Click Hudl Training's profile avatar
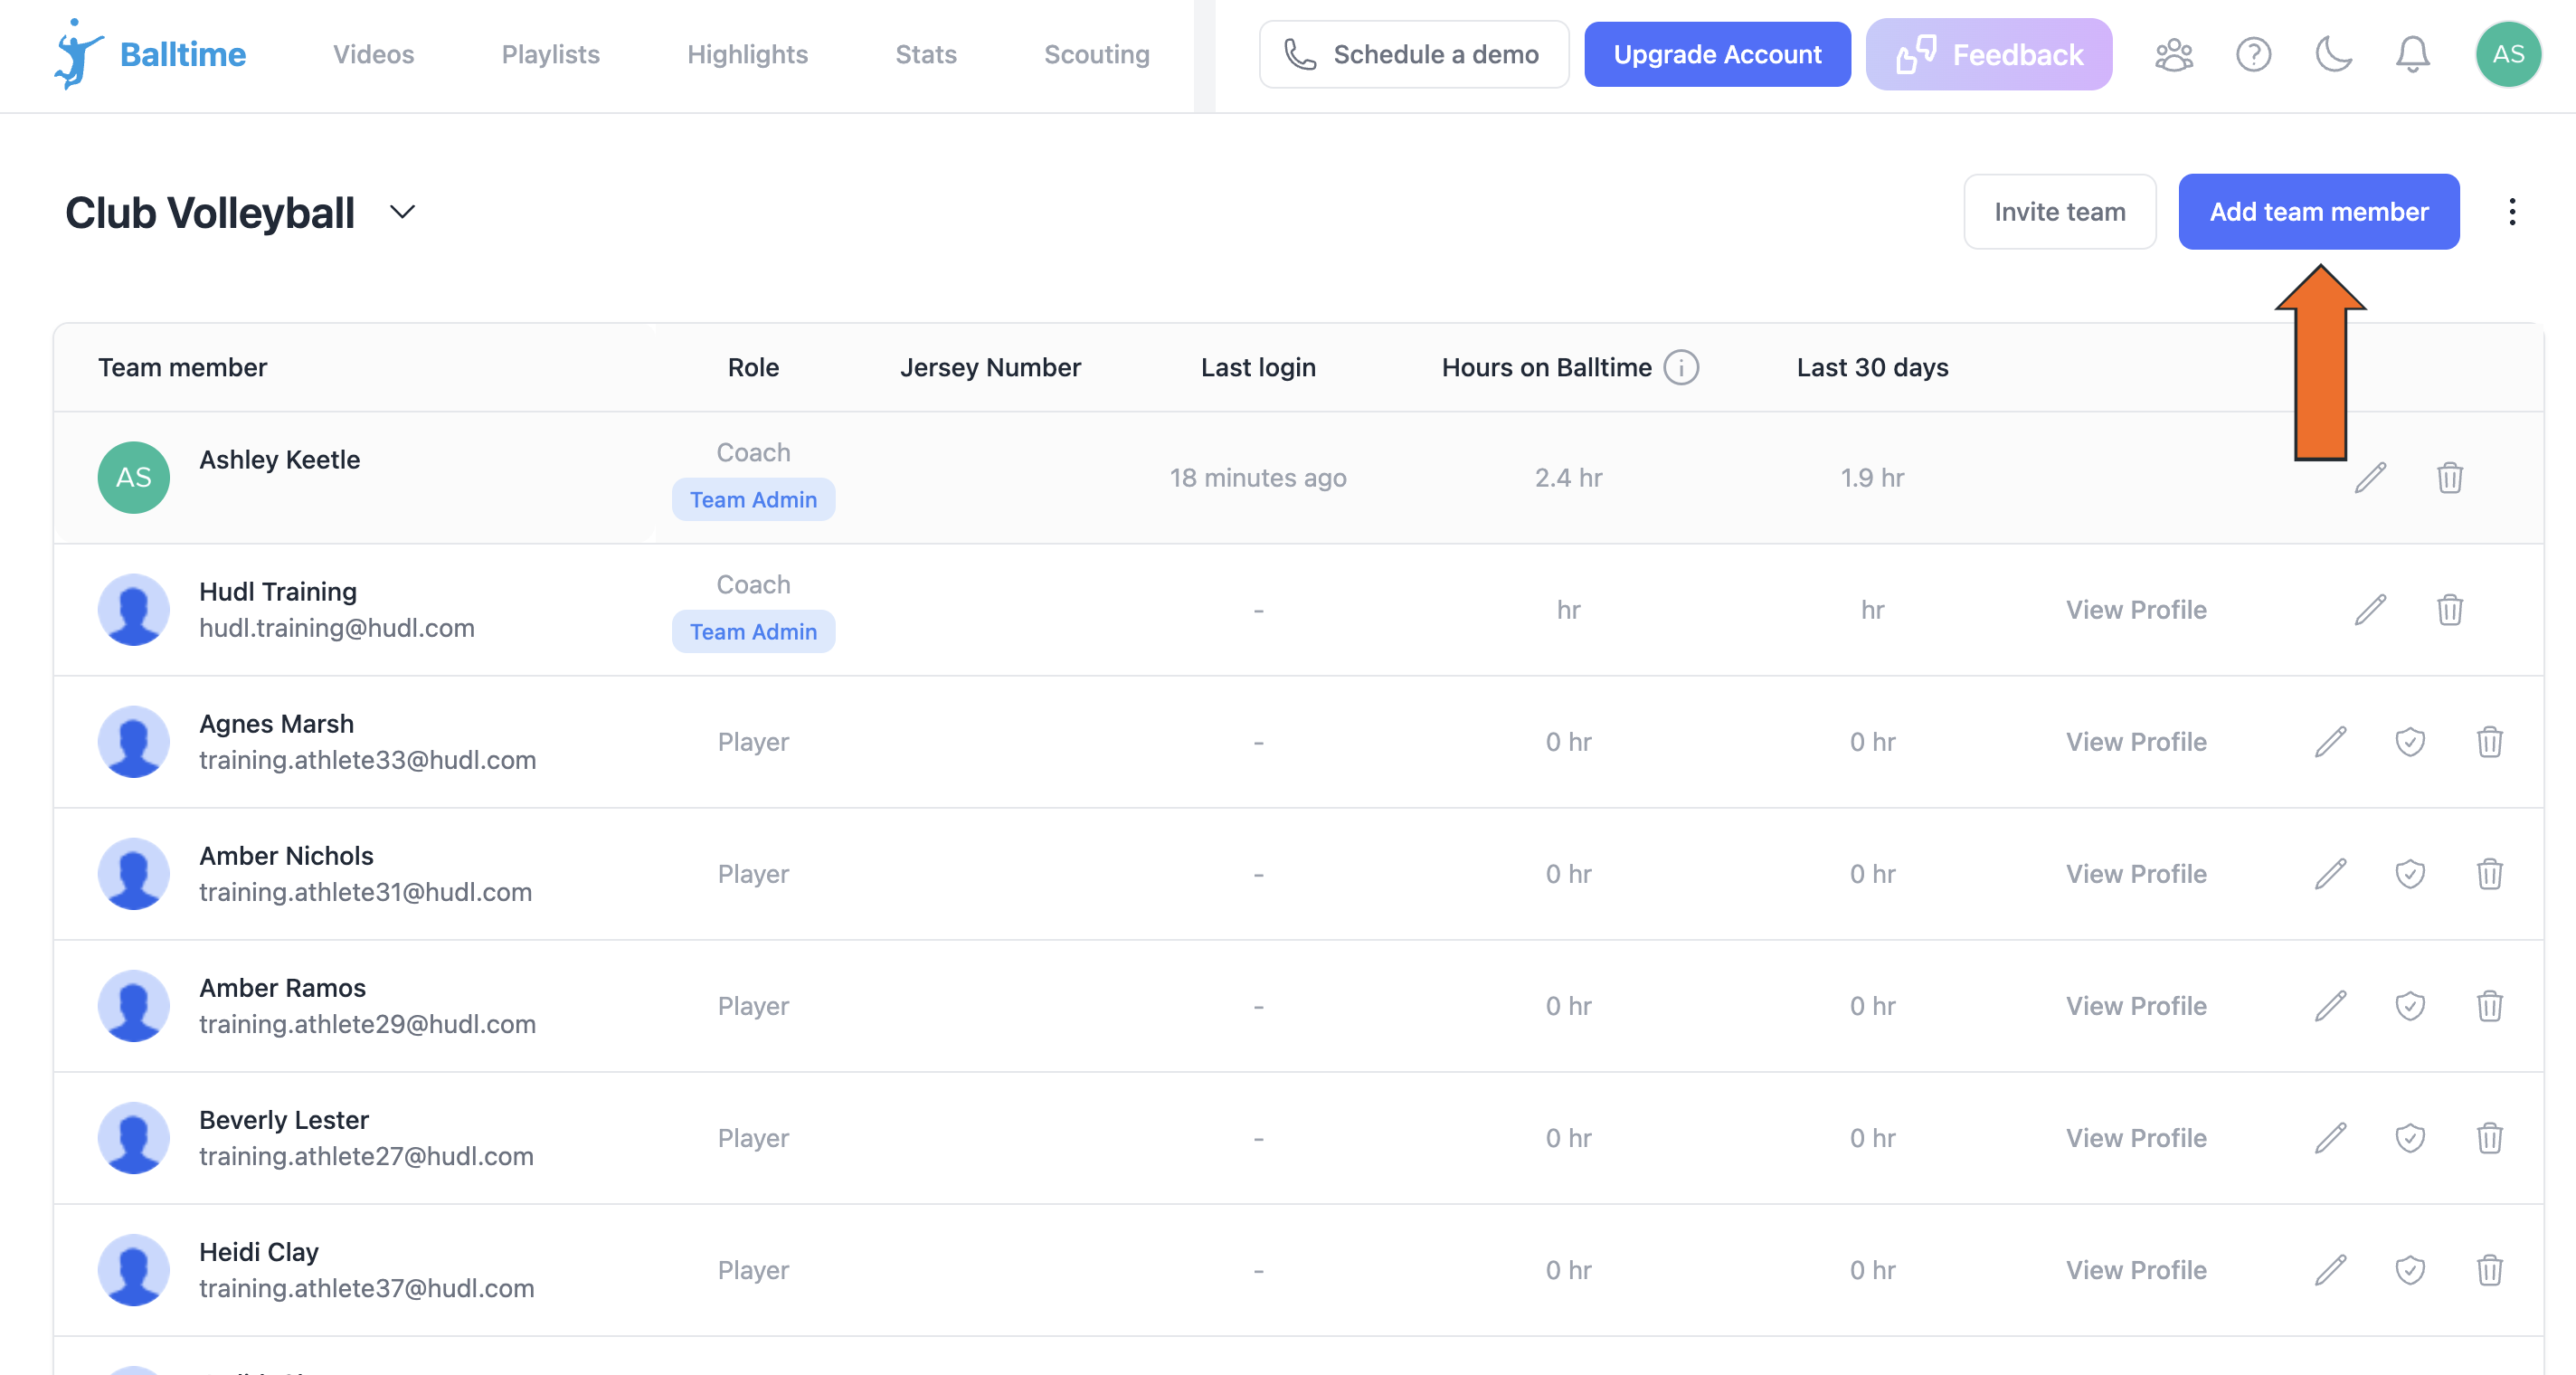 133,610
